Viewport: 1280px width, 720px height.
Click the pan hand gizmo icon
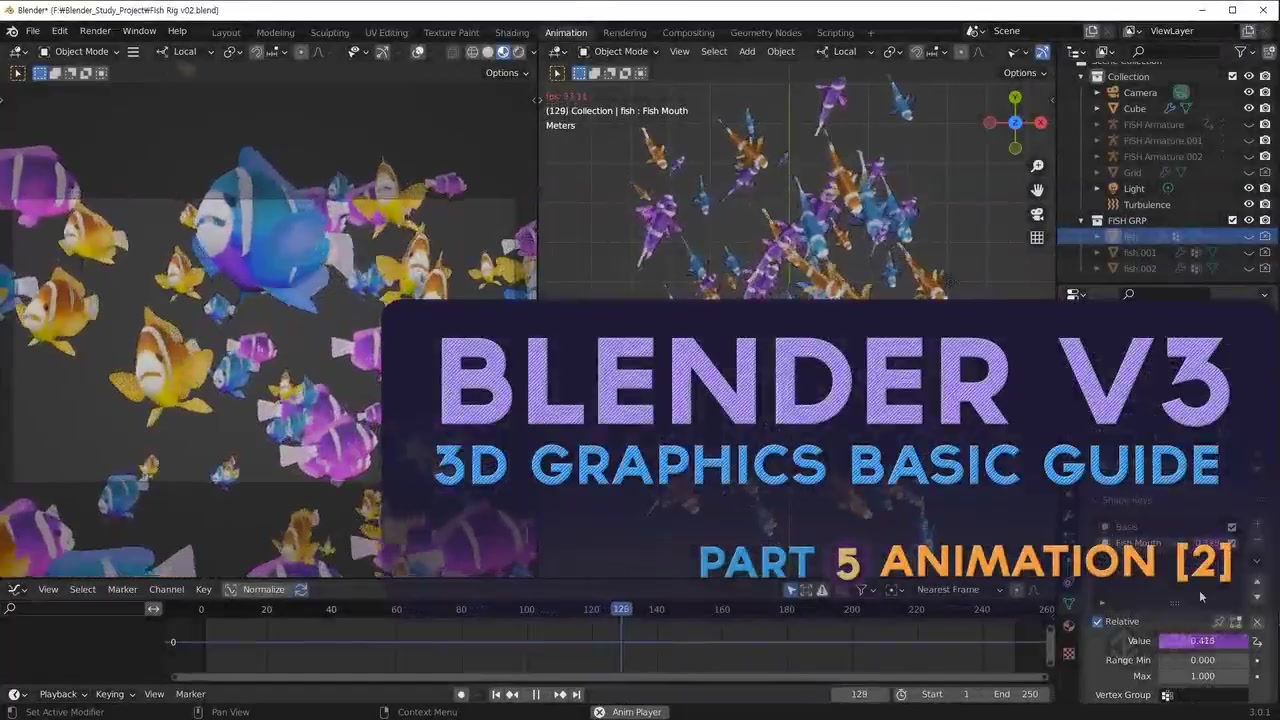pyautogui.click(x=1037, y=190)
